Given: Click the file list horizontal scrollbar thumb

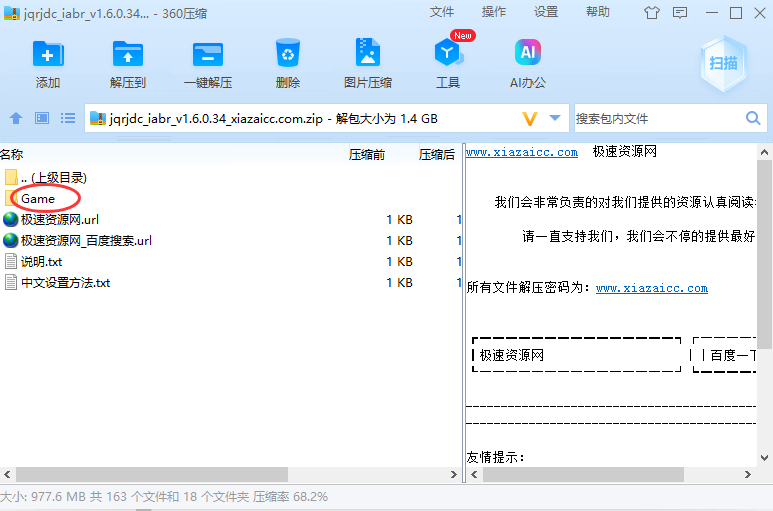Looking at the screenshot, I should tap(152, 475).
